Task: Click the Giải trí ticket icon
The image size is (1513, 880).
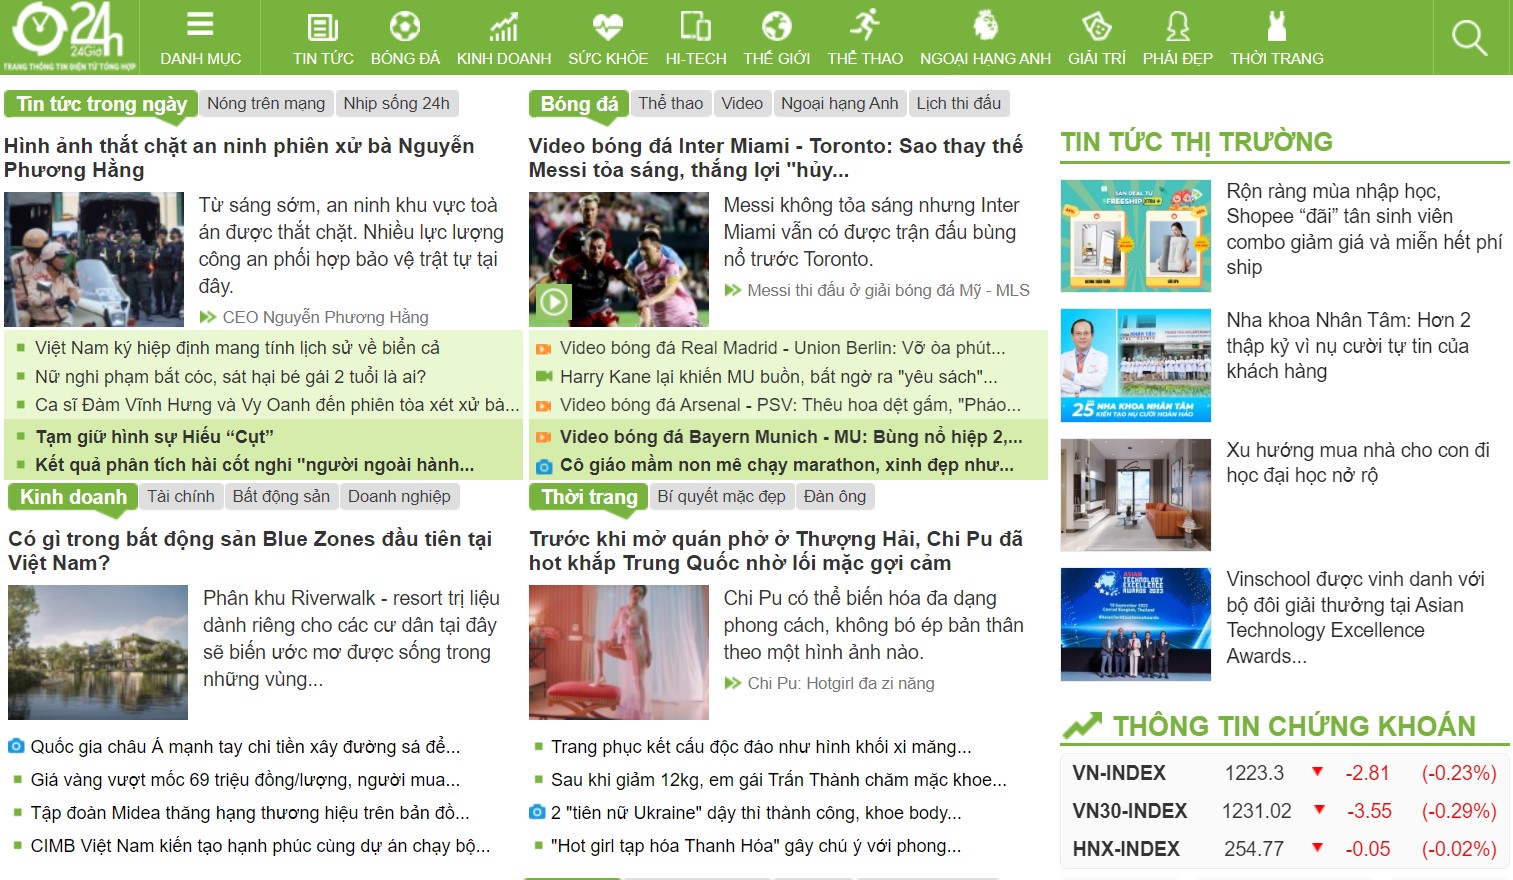Action: [x=1097, y=26]
